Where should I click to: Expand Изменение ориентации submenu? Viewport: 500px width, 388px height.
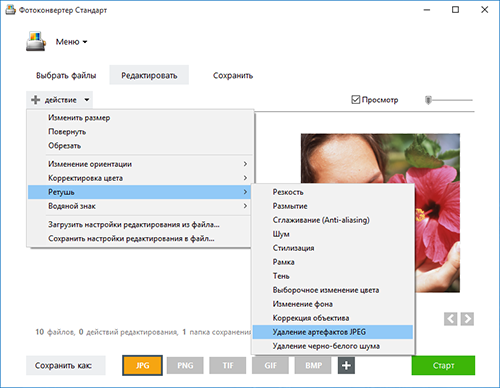click(140, 164)
